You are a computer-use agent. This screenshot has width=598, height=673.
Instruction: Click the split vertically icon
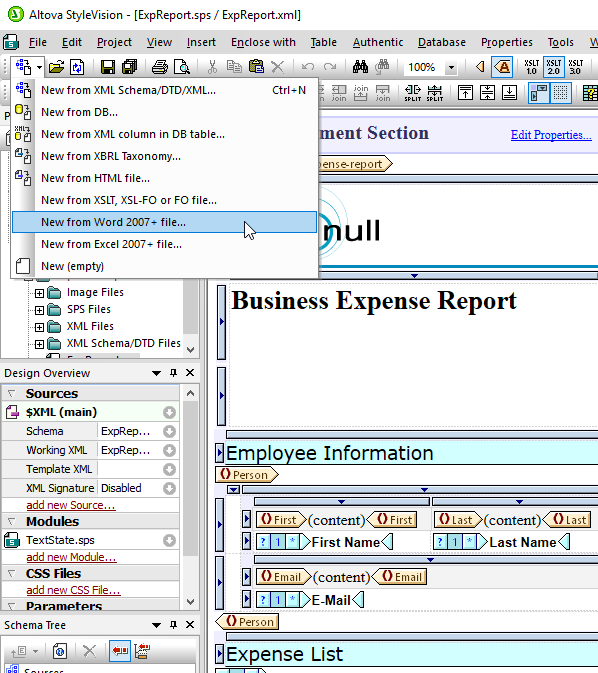click(434, 93)
